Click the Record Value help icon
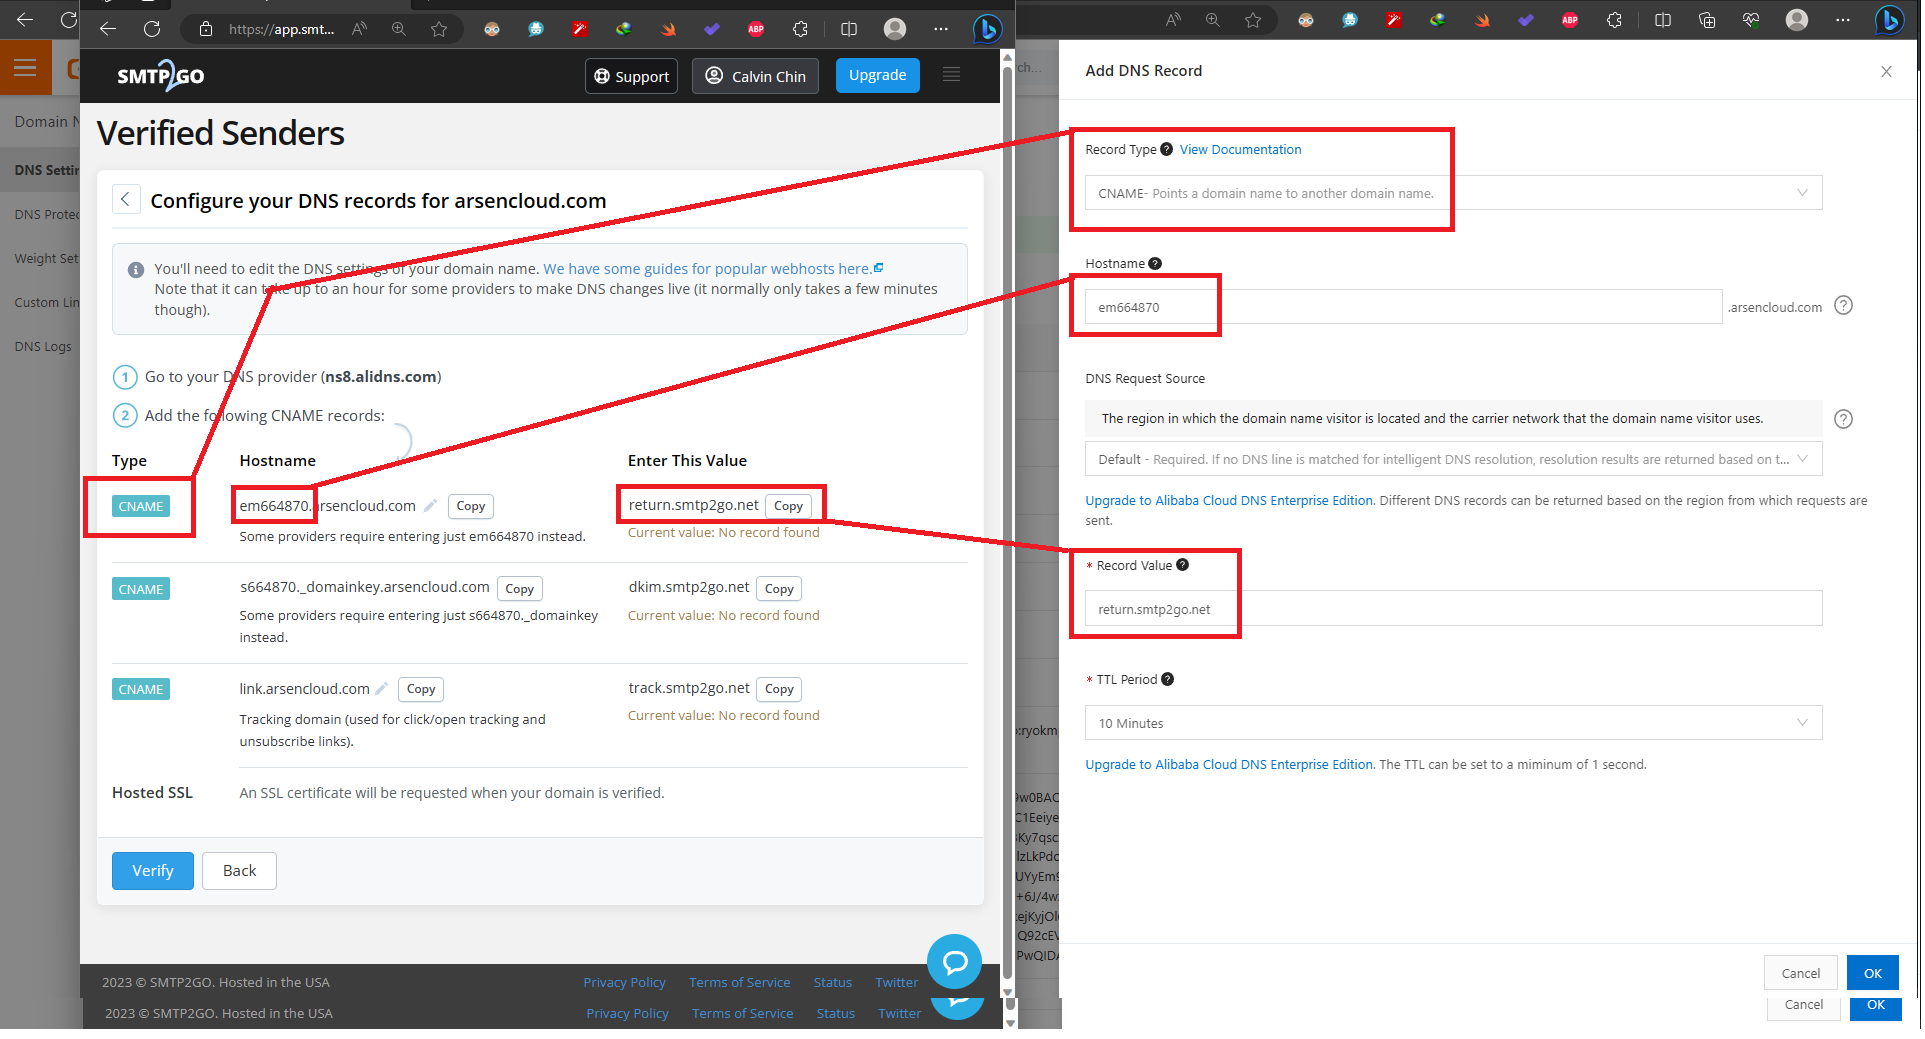The height and width of the screenshot is (1039, 1925). point(1182,565)
